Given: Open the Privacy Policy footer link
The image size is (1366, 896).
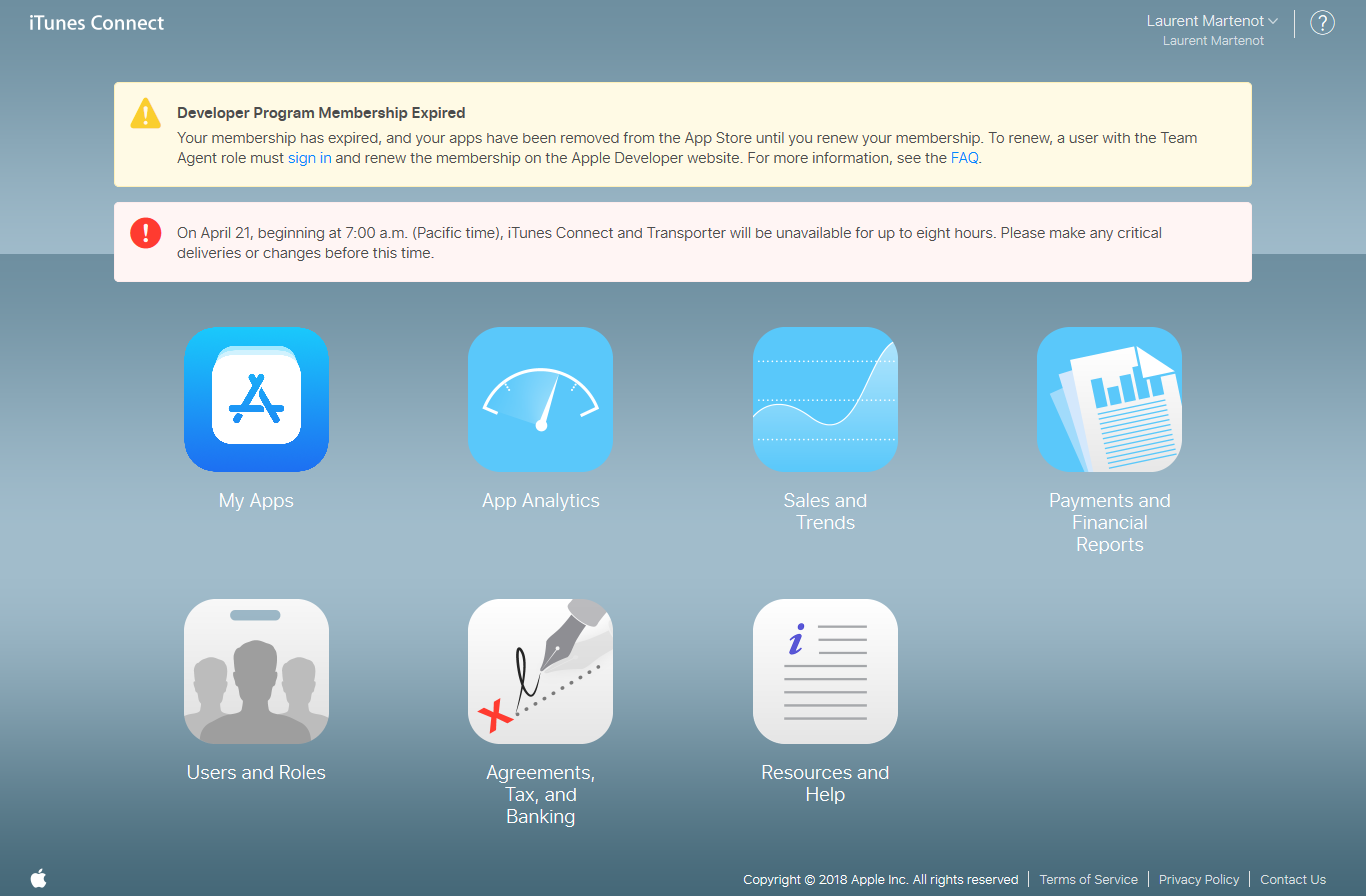Looking at the screenshot, I should point(1199,880).
